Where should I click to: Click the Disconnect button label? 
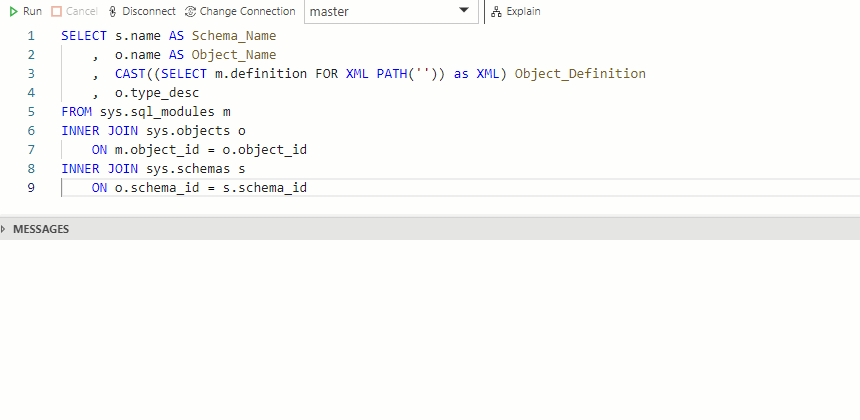point(149,12)
